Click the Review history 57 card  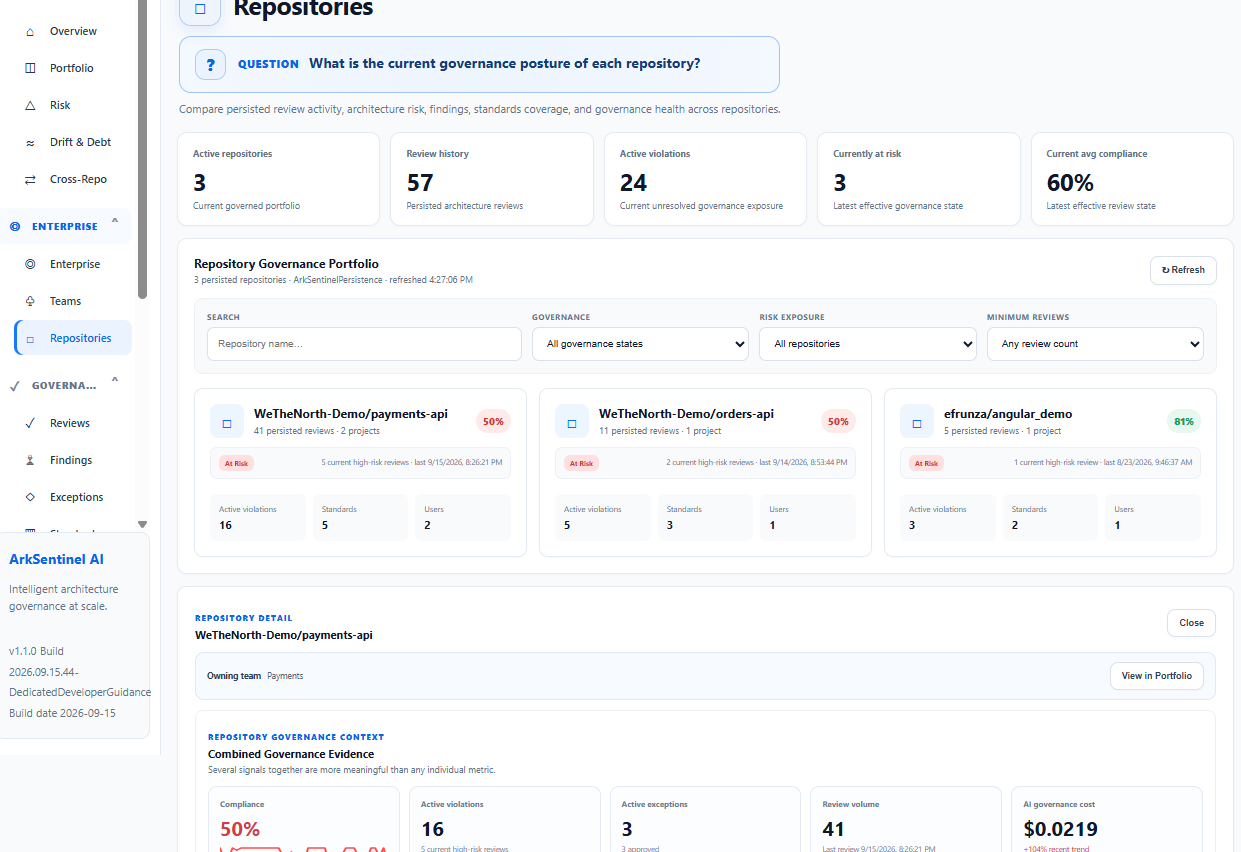point(492,179)
